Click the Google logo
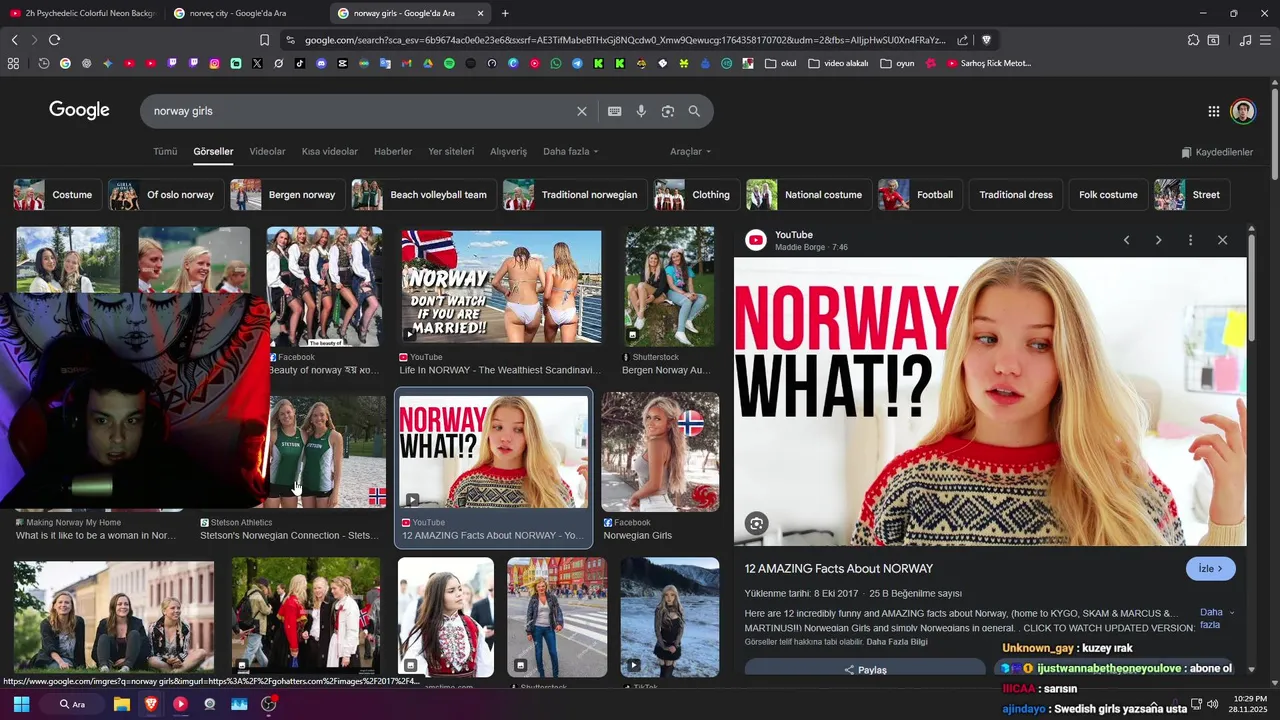 coord(79,110)
